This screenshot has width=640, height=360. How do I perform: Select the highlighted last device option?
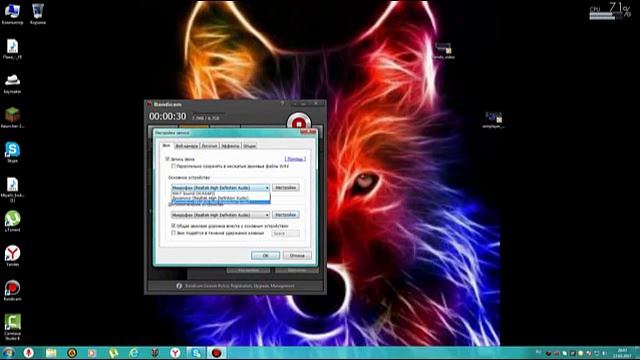click(220, 202)
